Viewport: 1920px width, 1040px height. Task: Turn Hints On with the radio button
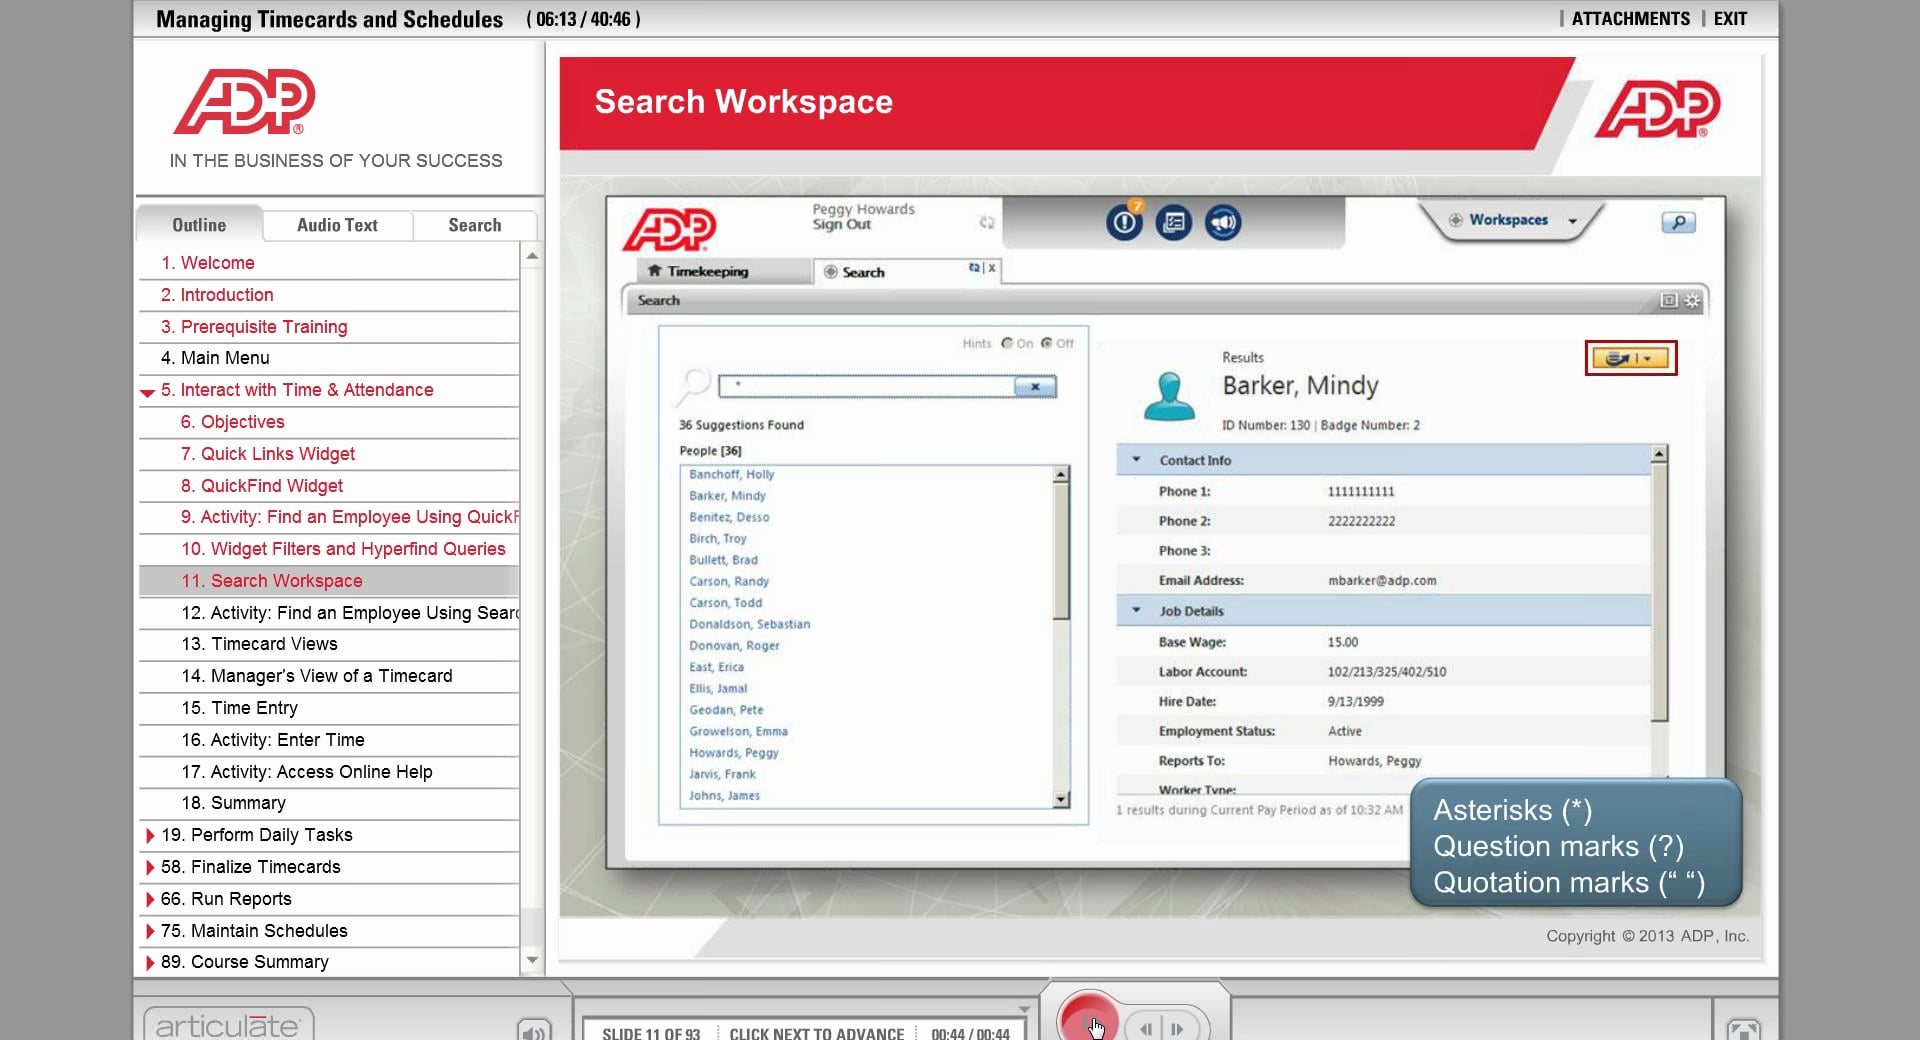pyautogui.click(x=1007, y=343)
